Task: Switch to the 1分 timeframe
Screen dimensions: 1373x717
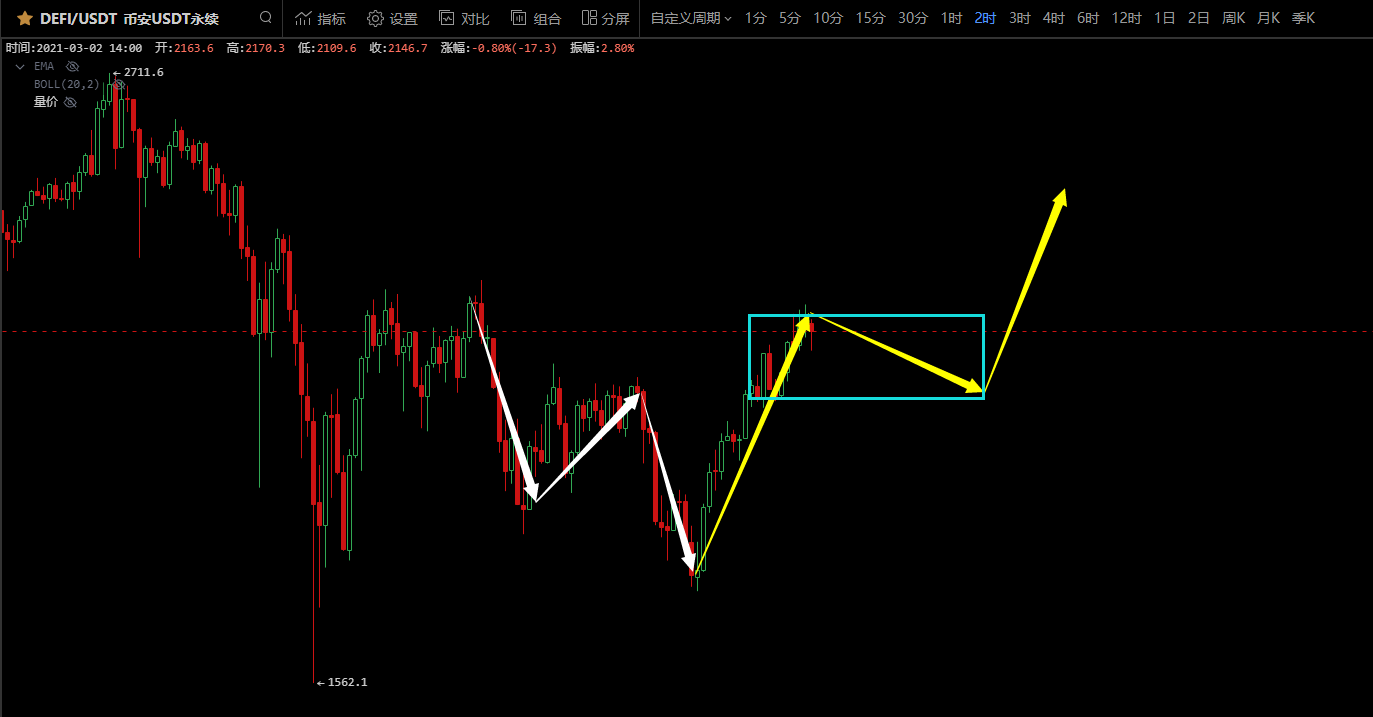Action: pos(756,18)
